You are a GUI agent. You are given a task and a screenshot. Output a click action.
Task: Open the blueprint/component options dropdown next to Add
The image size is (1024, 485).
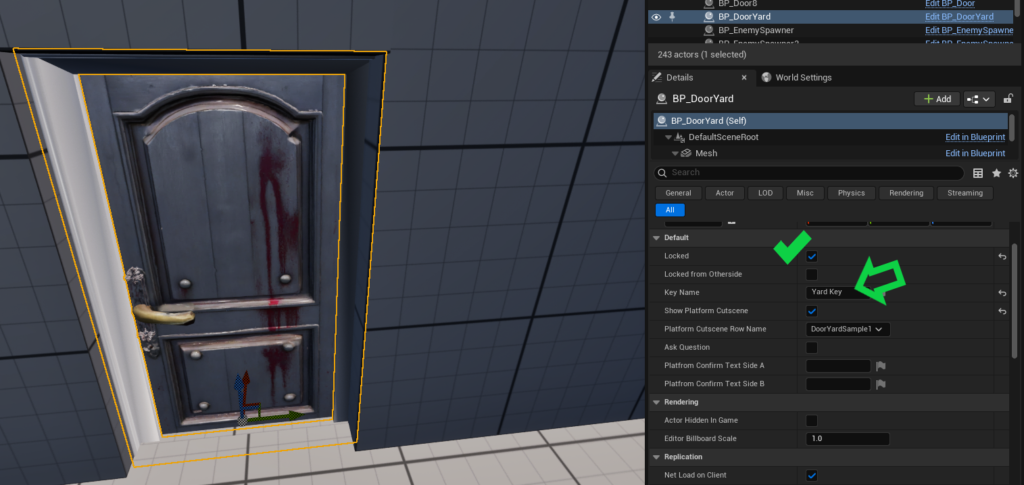pos(978,99)
